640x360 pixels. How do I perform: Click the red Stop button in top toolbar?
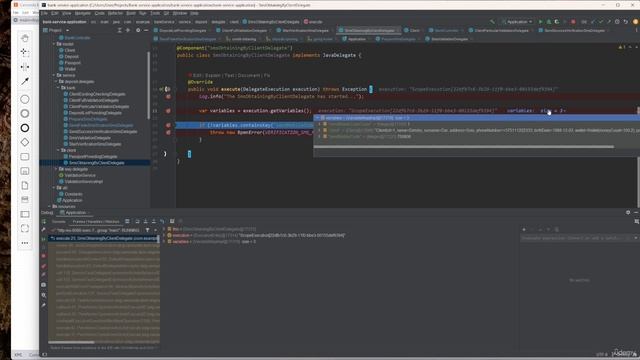click(x=573, y=22)
